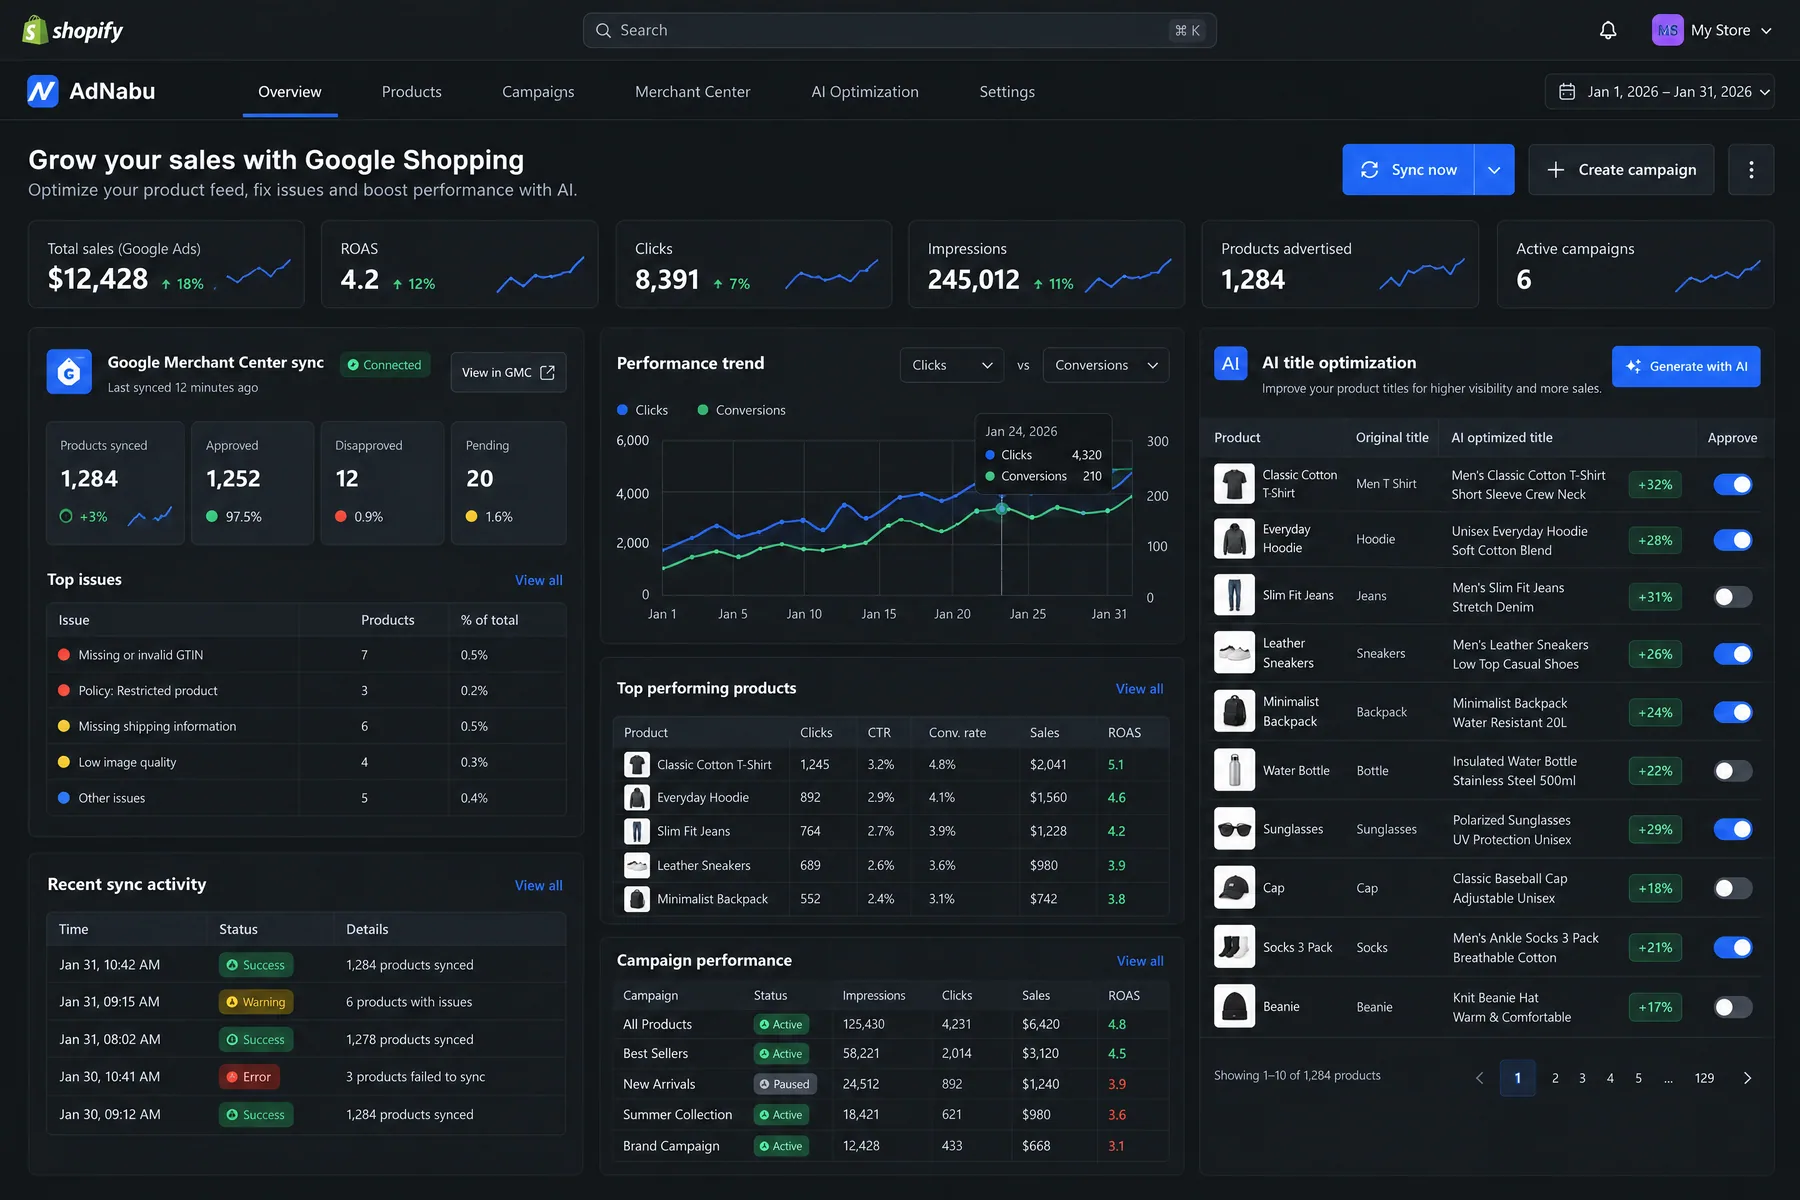Click Create campaign button
1800x1200 pixels.
[x=1621, y=170]
